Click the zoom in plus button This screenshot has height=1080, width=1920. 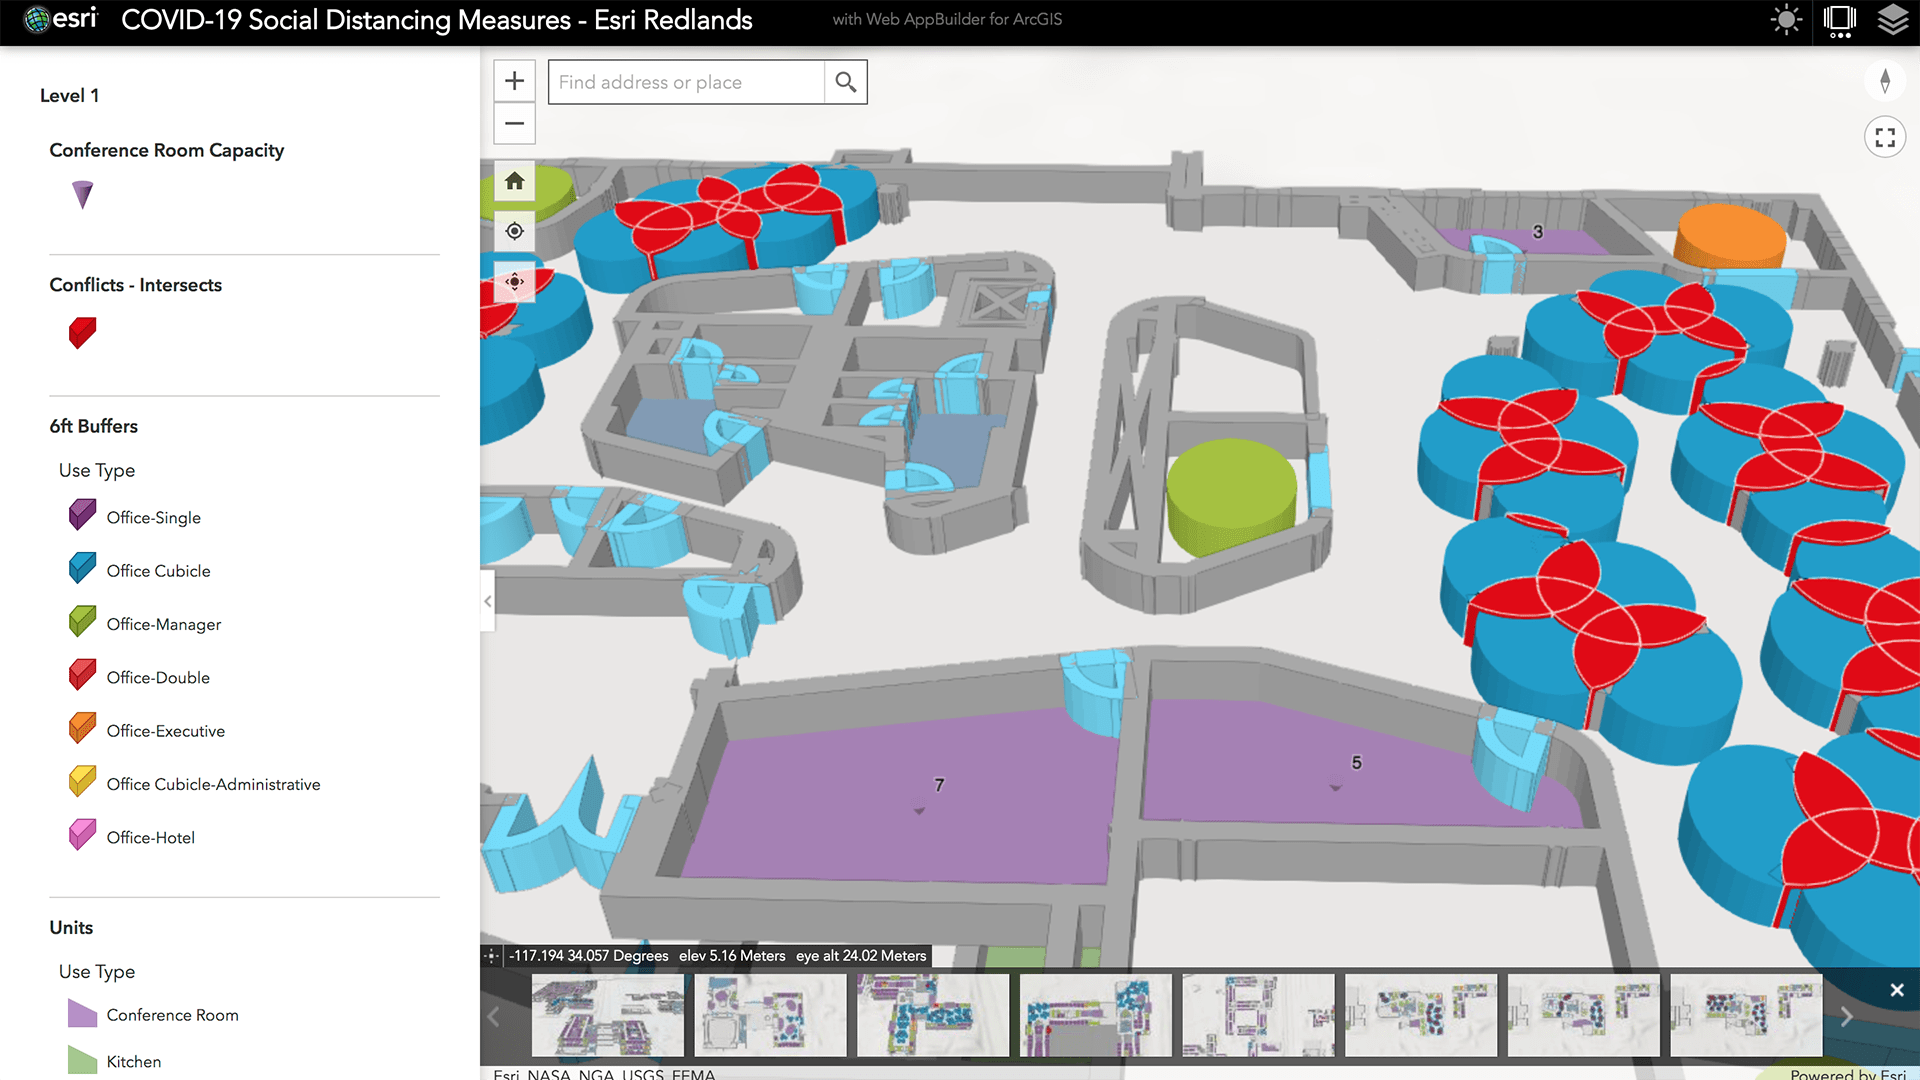tap(514, 81)
